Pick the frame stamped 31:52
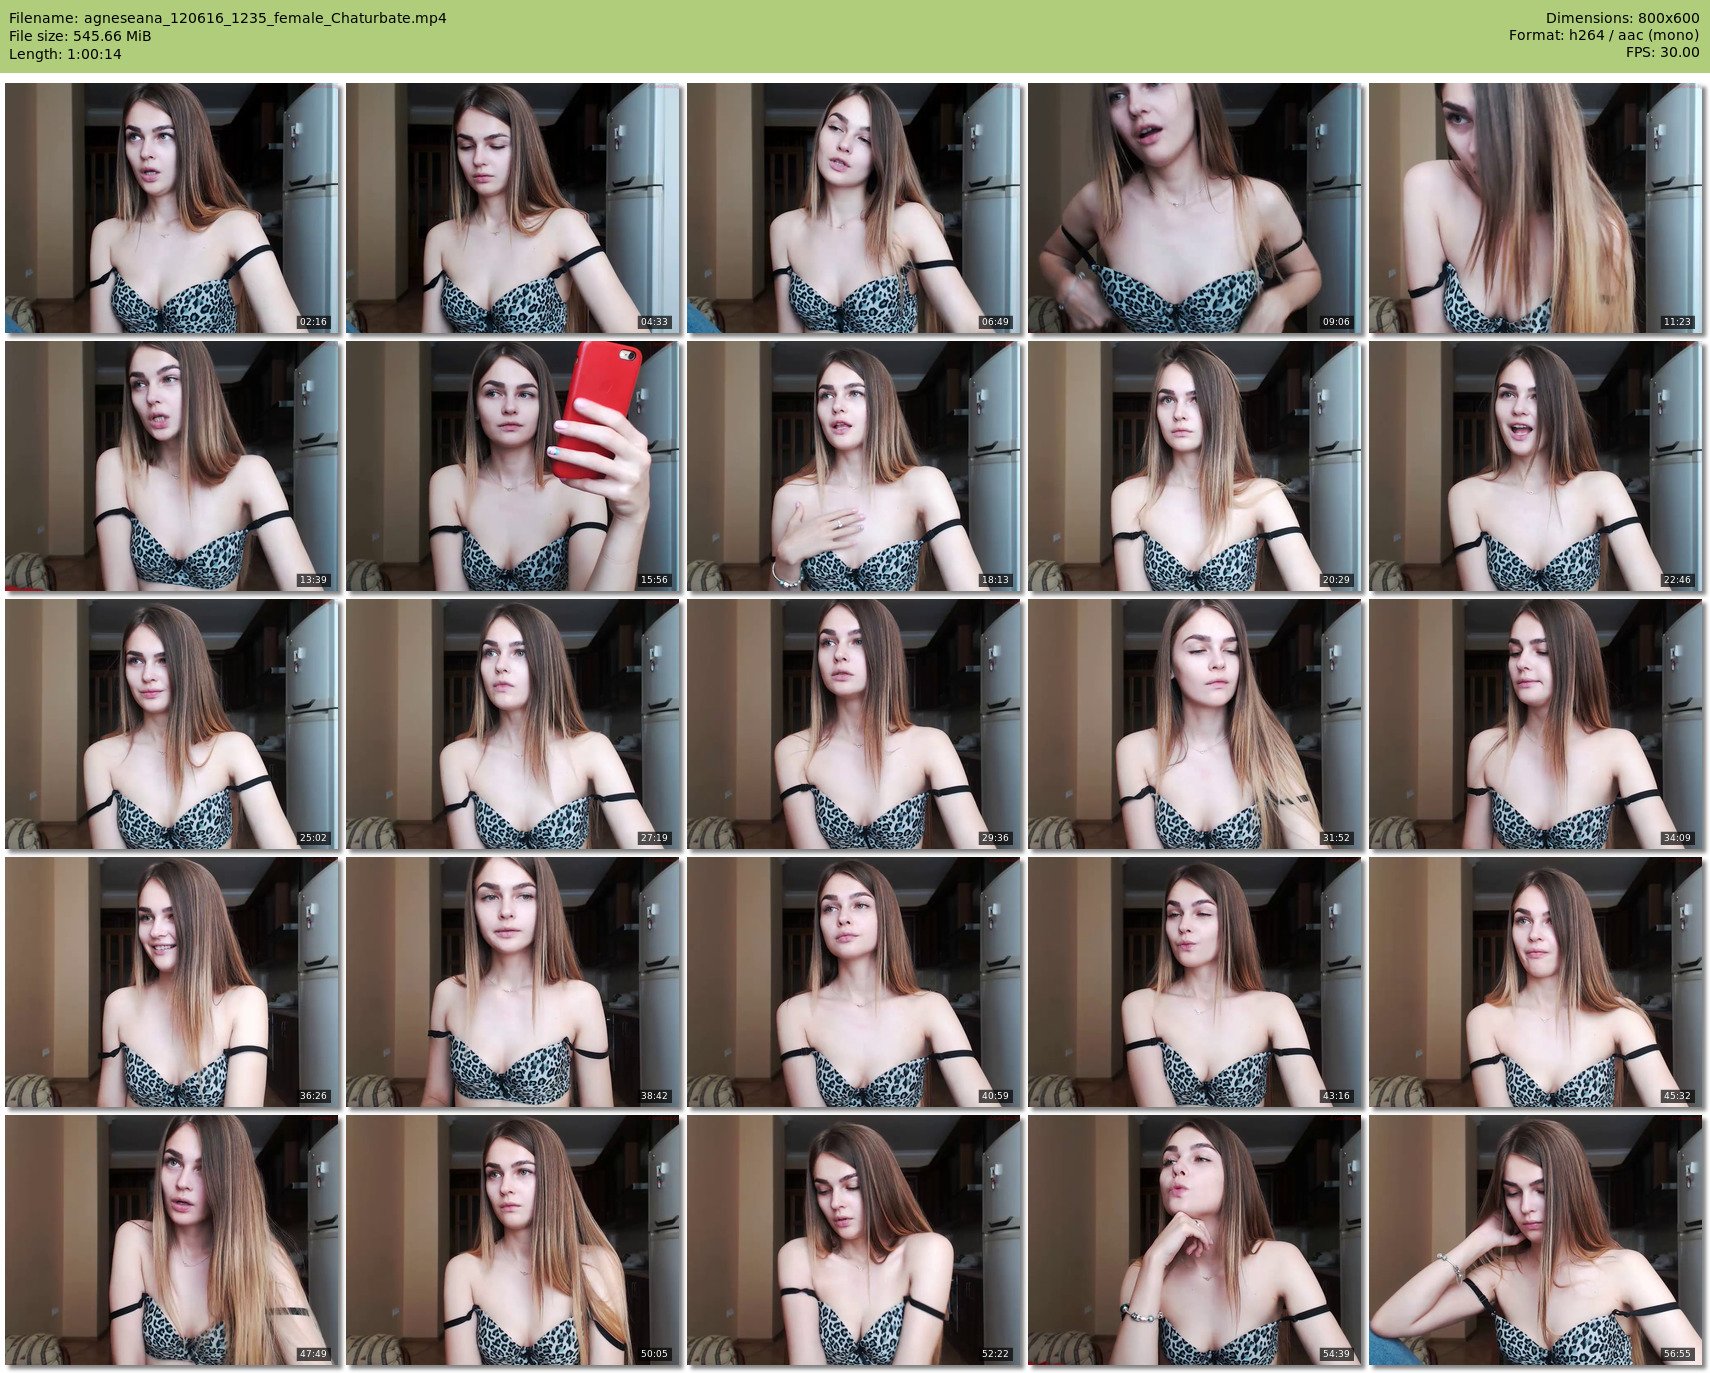 pyautogui.click(x=1195, y=724)
